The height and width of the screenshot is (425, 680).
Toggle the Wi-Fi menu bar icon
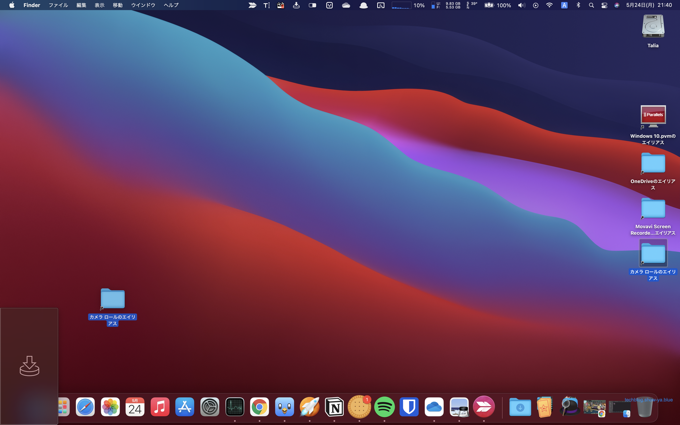(549, 5)
